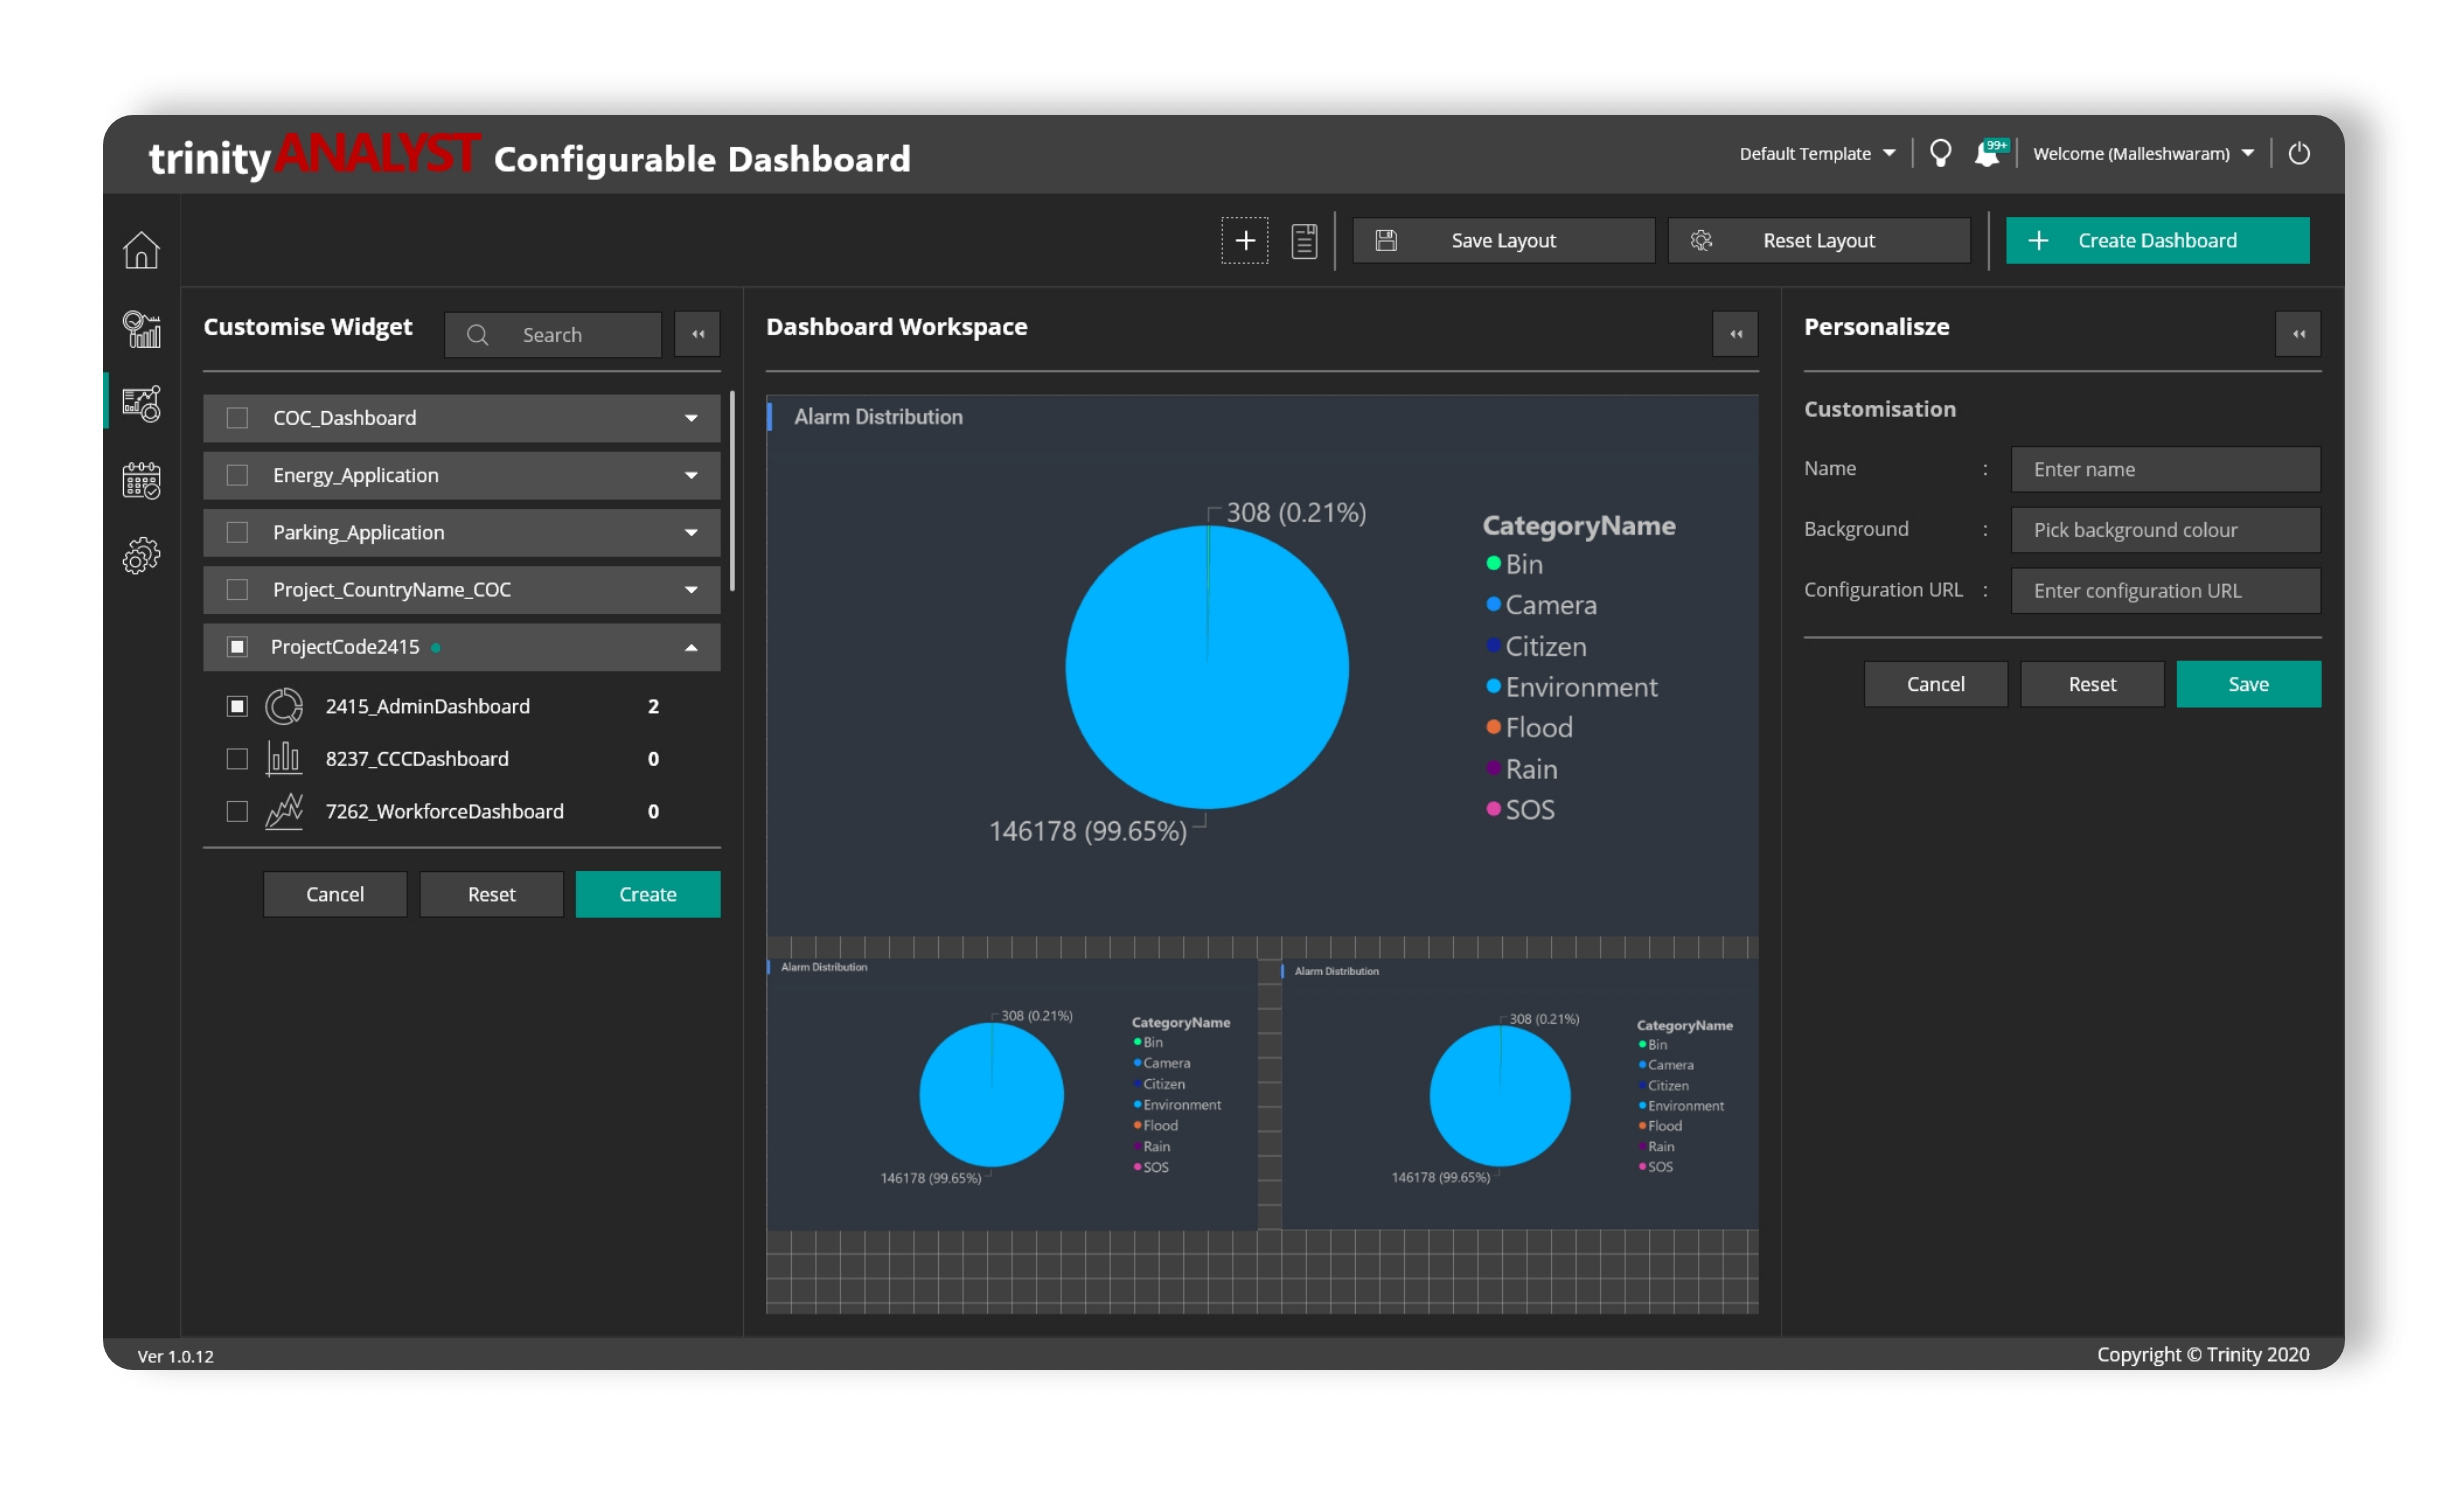Viewport: 2448px width, 1485px height.
Task: Click the add widget plus icon
Action: [1245, 241]
